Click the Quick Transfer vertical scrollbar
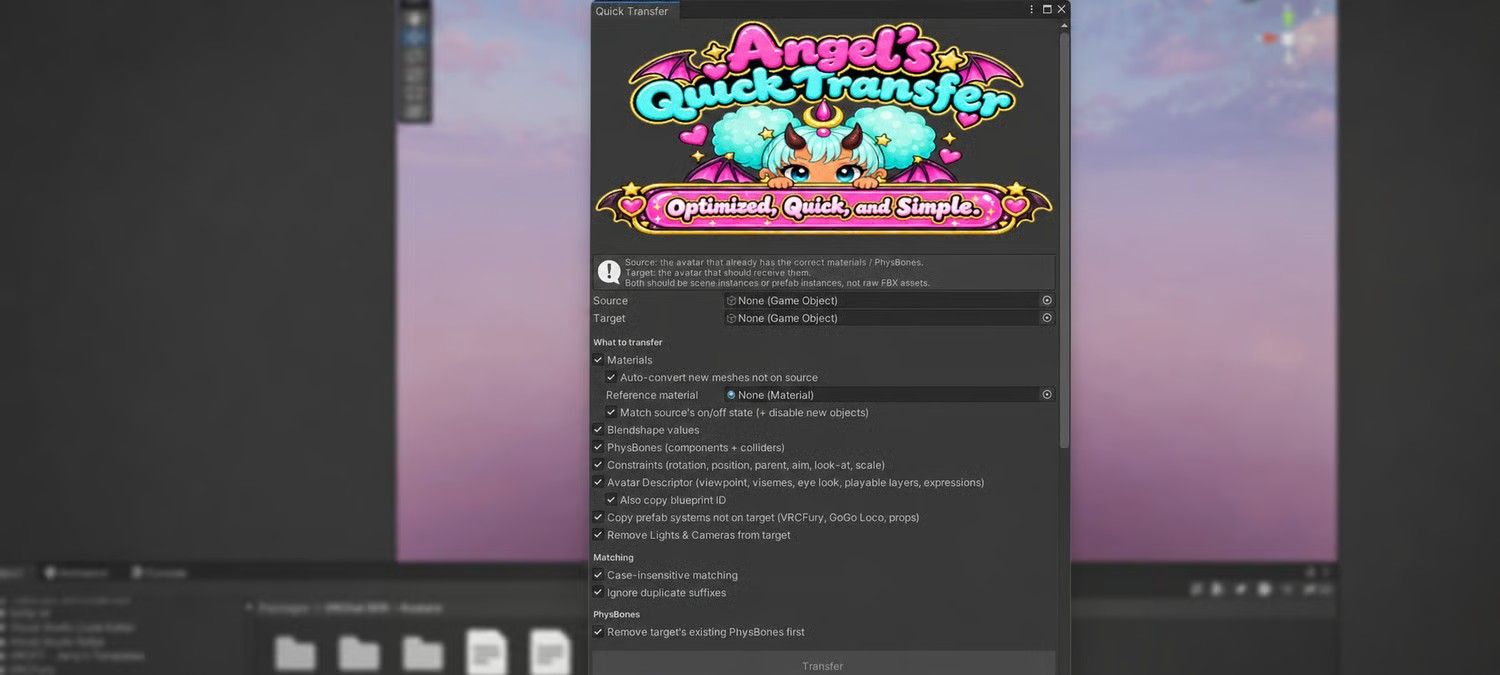 (x=1064, y=238)
